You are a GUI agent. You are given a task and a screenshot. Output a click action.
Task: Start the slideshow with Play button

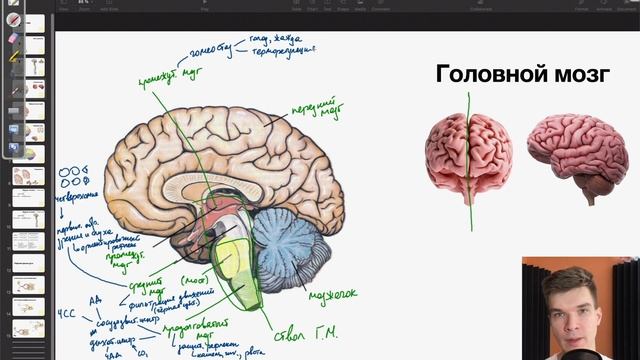click(x=204, y=5)
